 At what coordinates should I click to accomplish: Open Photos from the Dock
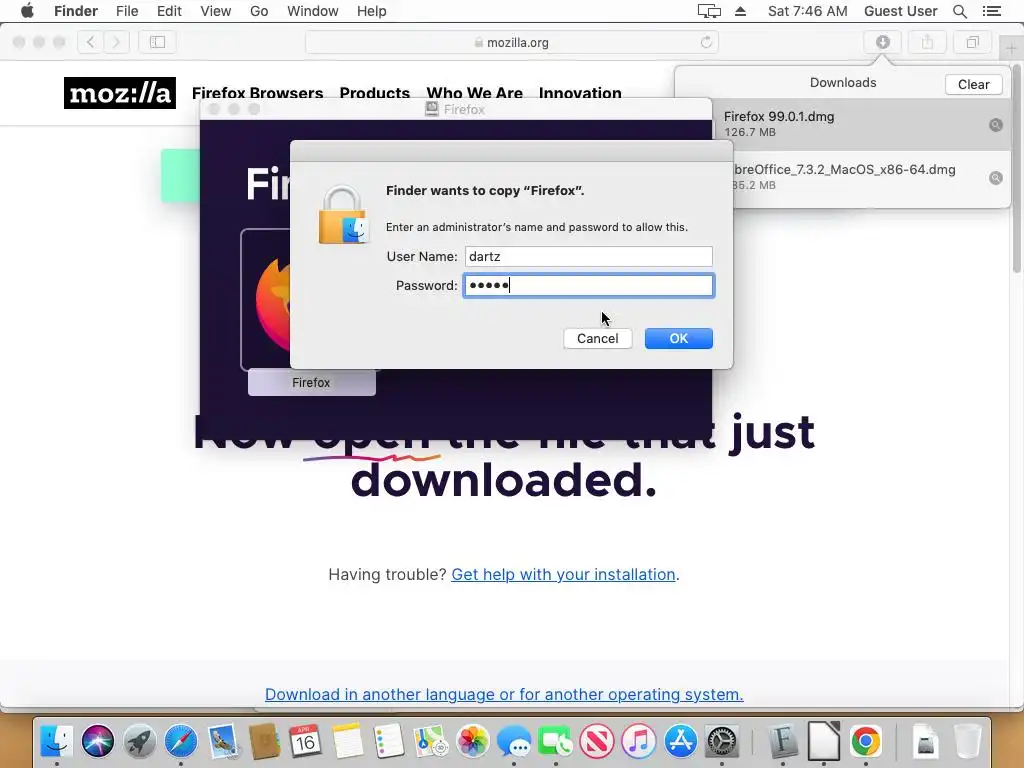[473, 741]
